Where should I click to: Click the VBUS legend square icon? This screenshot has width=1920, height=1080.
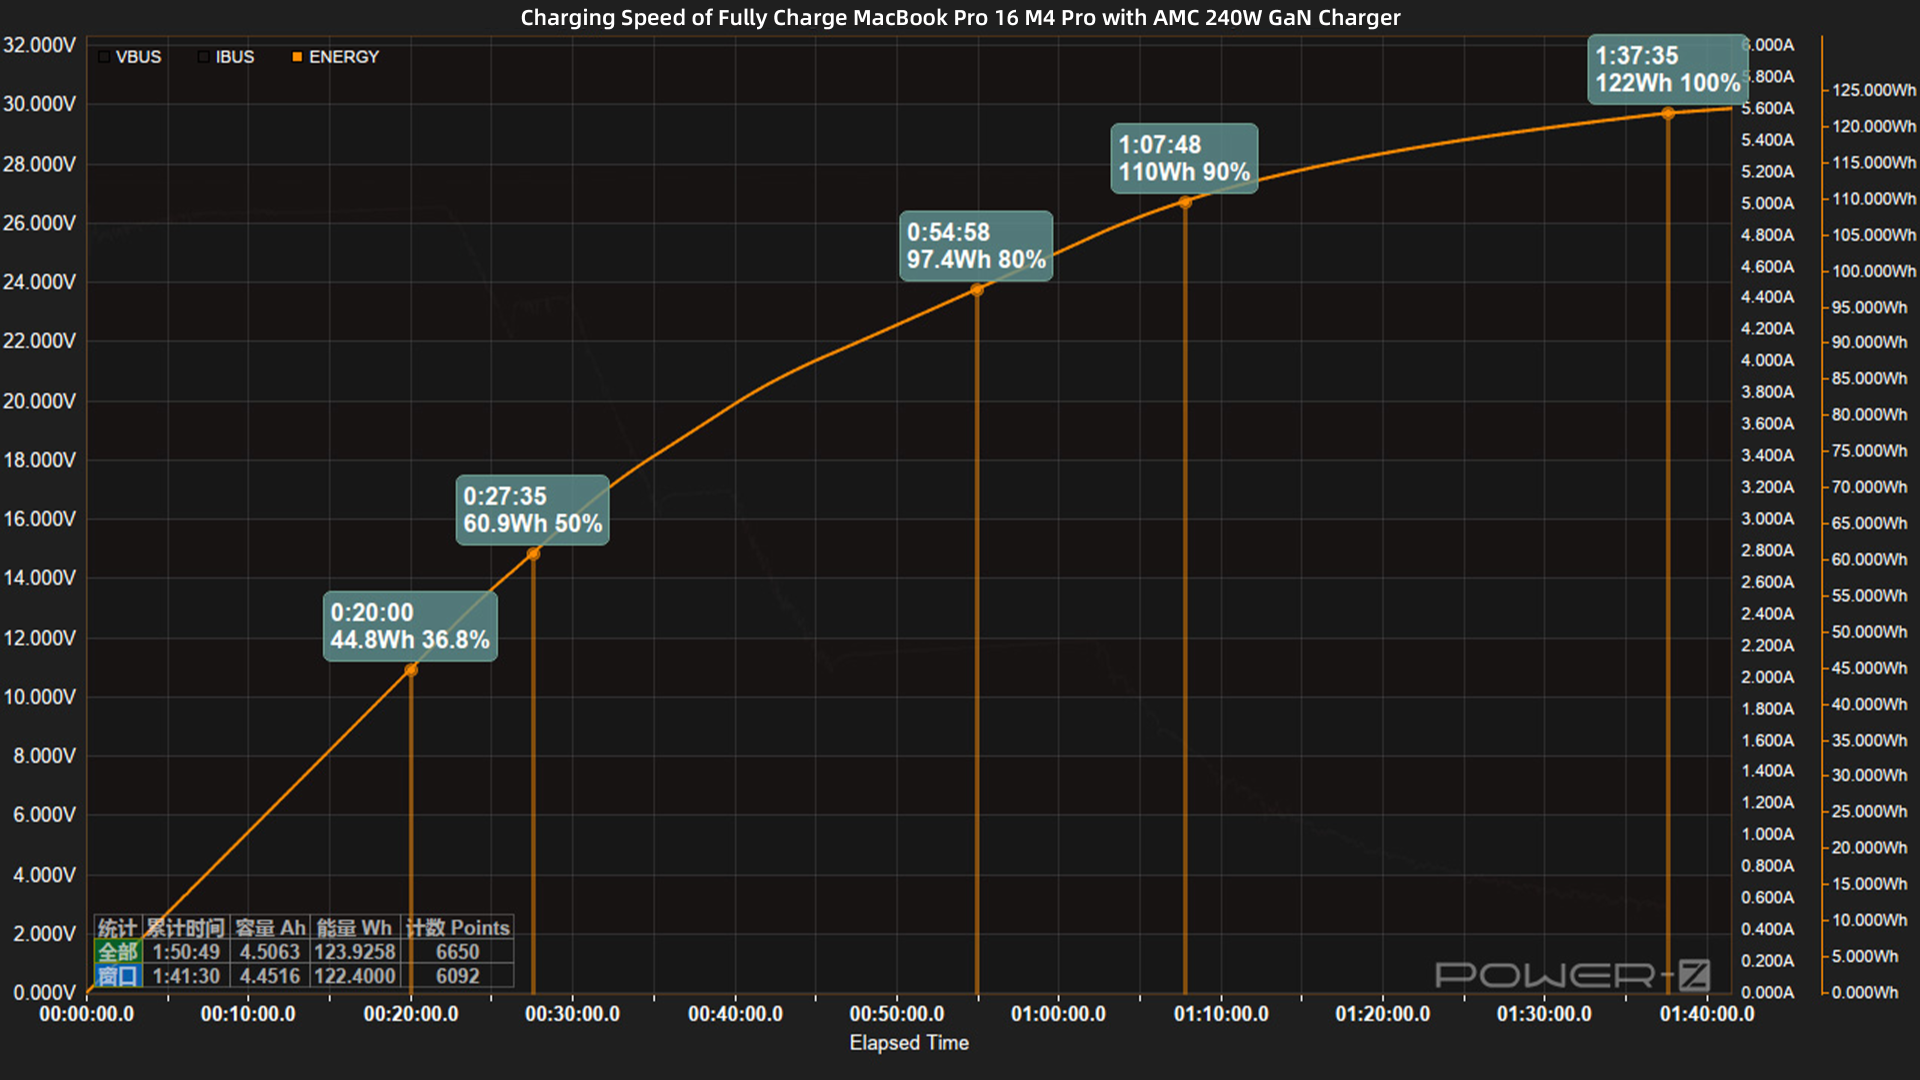(104, 57)
